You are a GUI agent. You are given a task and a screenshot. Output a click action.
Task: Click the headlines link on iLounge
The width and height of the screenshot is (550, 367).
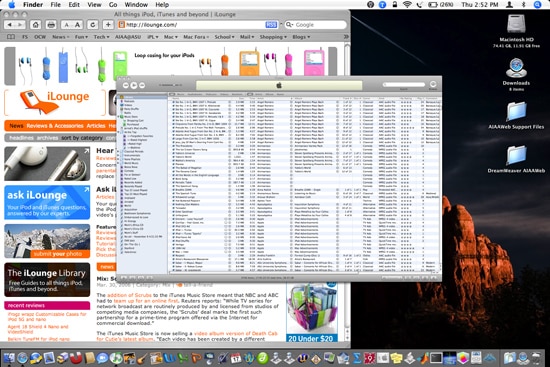[x=21, y=138]
